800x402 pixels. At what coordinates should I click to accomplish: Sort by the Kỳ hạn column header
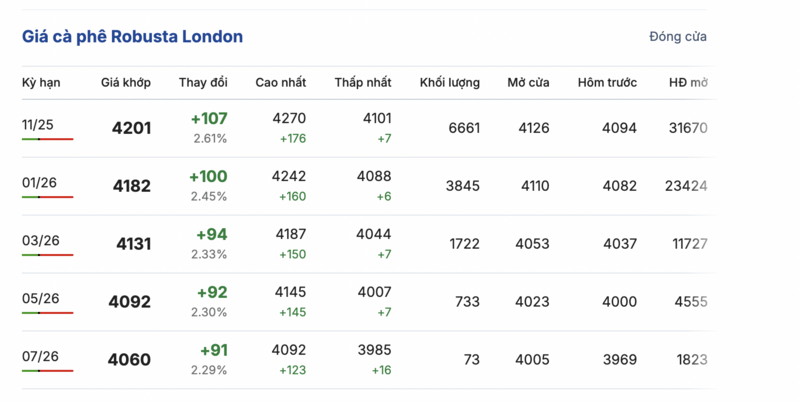click(x=42, y=82)
